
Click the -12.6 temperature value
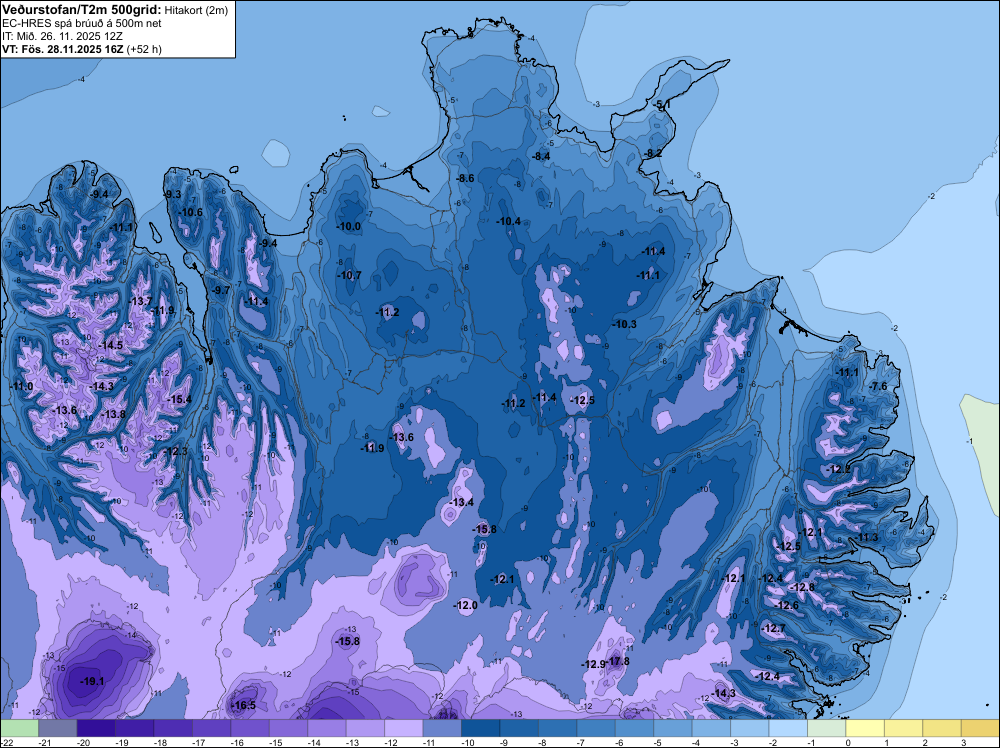pos(786,605)
